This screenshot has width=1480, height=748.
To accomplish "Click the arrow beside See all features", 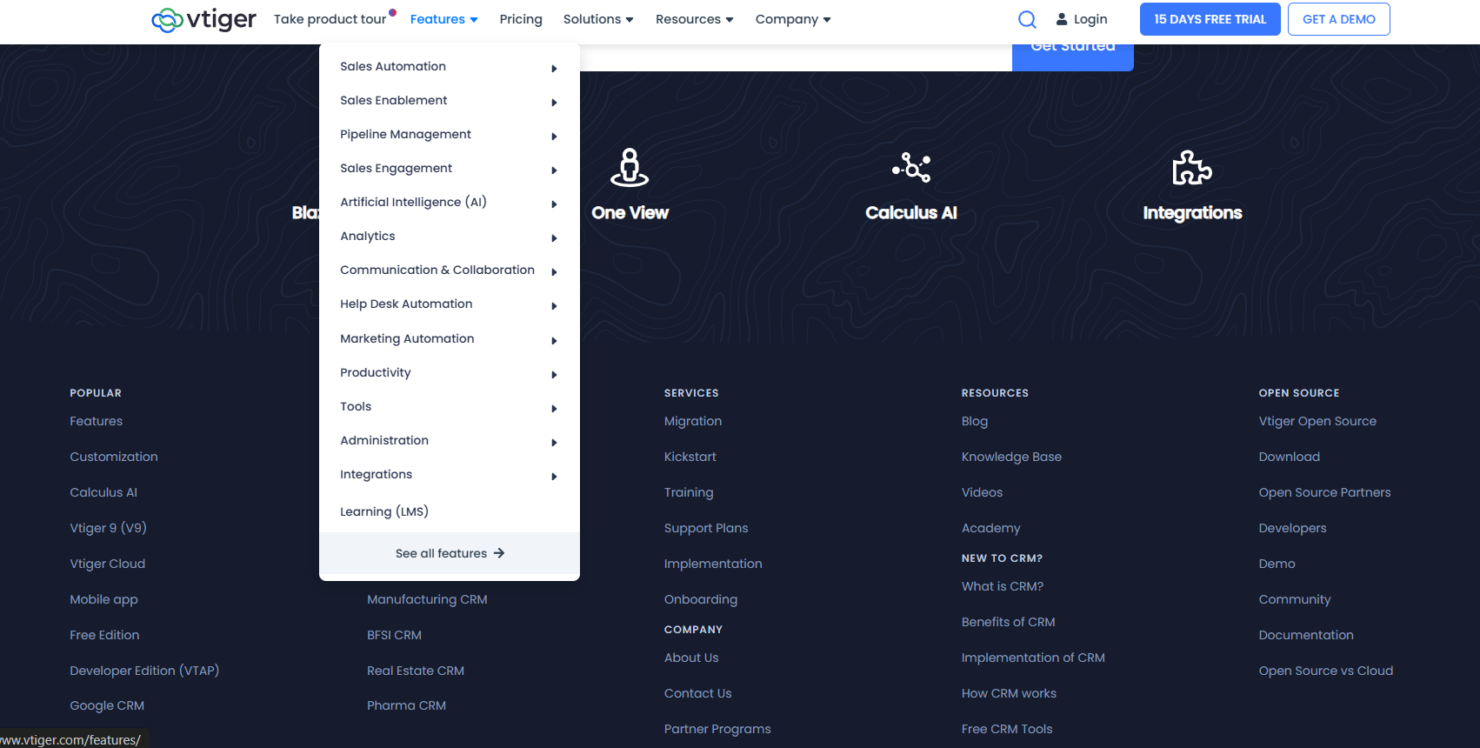I will (x=500, y=552).
